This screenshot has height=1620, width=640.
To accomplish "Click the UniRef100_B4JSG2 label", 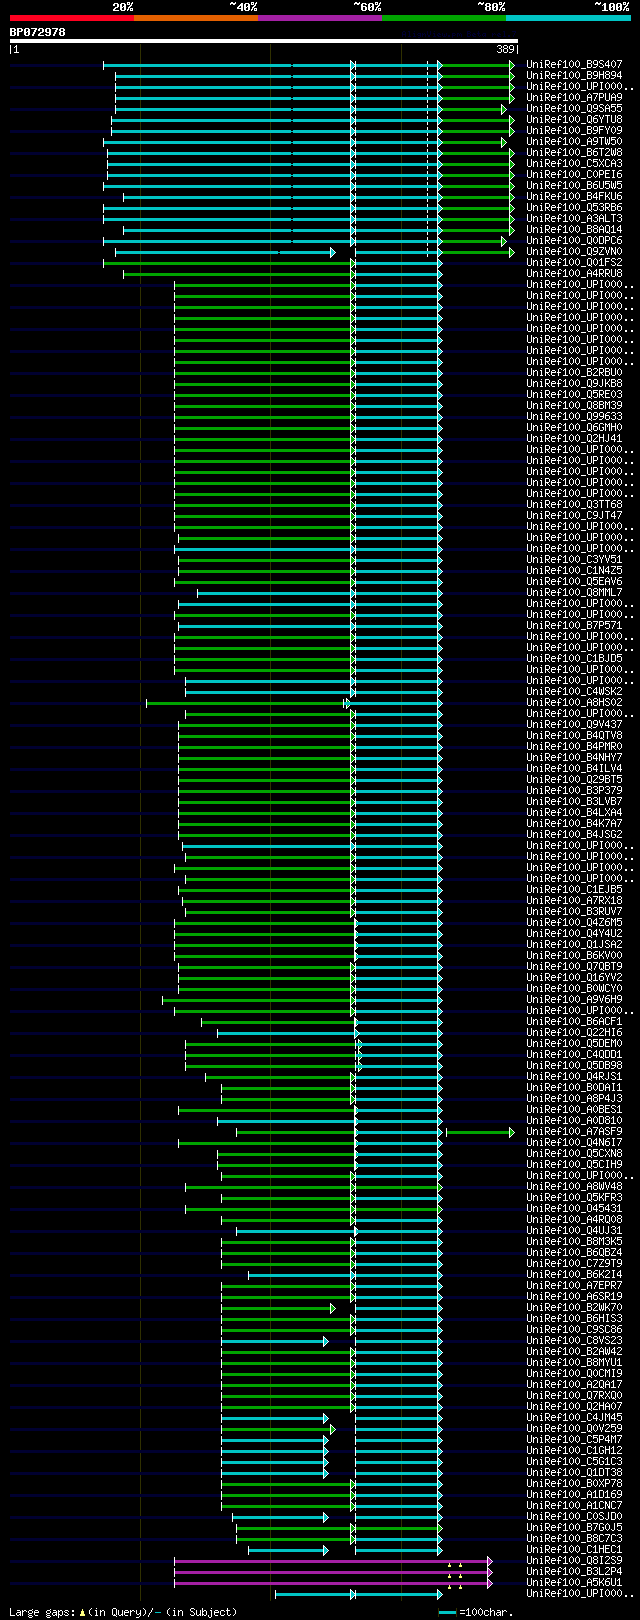I will click(x=574, y=834).
